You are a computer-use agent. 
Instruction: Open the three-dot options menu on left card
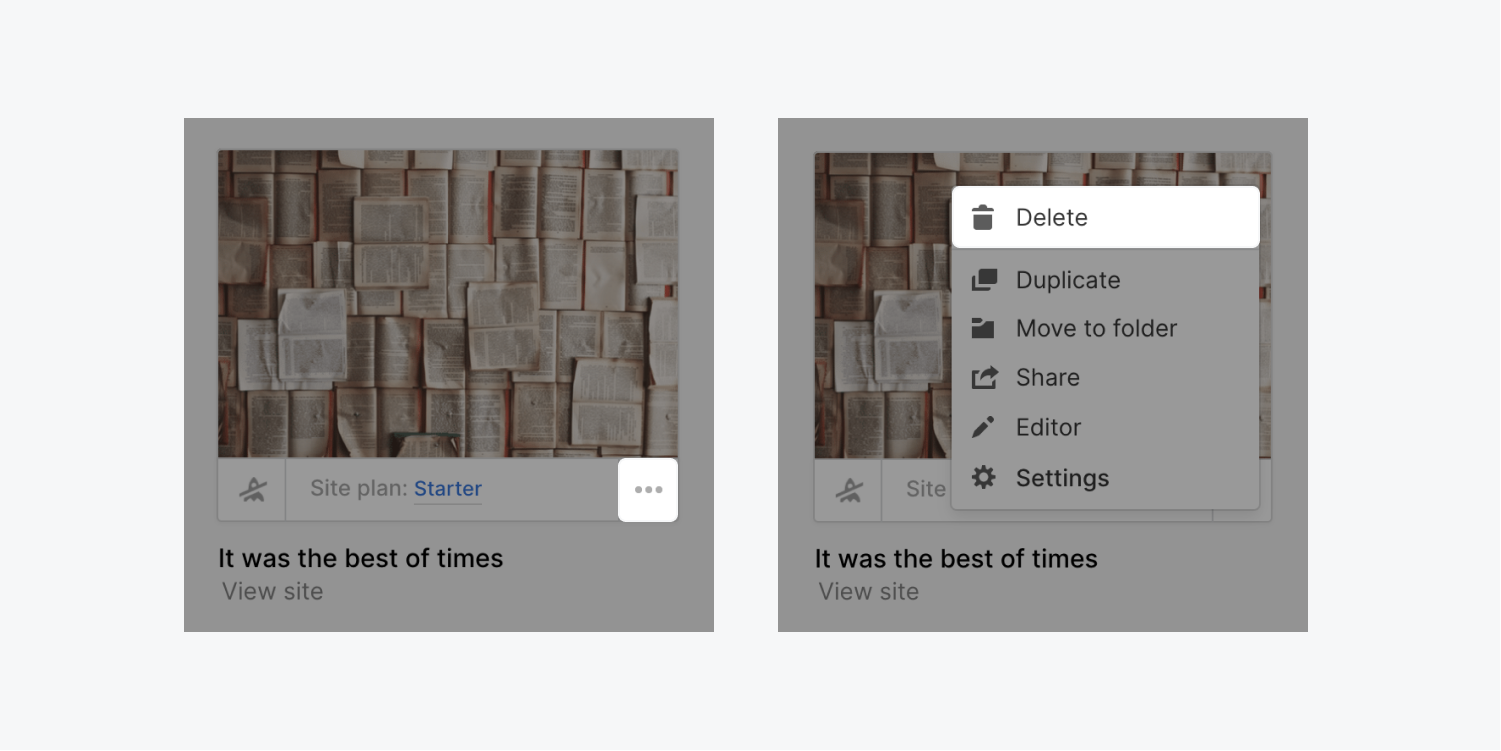coord(648,490)
